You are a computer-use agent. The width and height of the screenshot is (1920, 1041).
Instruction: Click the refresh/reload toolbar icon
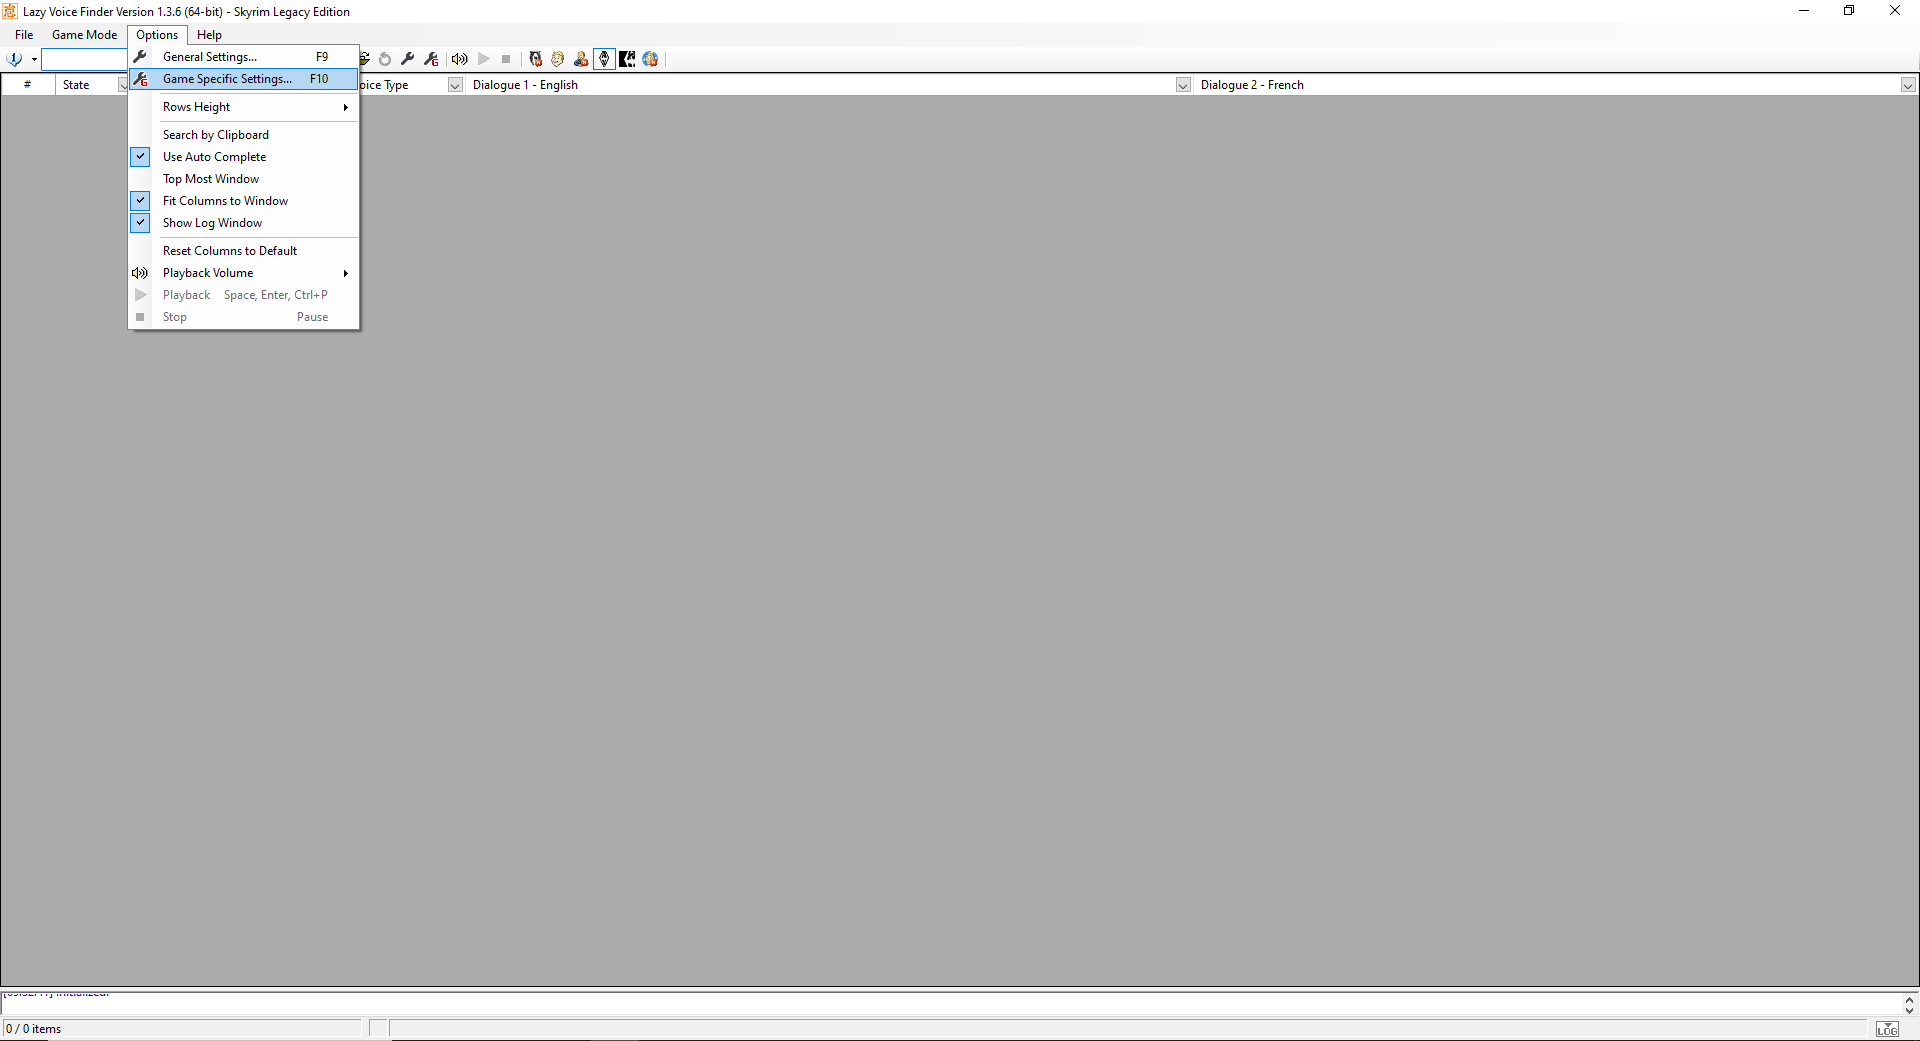(x=385, y=59)
